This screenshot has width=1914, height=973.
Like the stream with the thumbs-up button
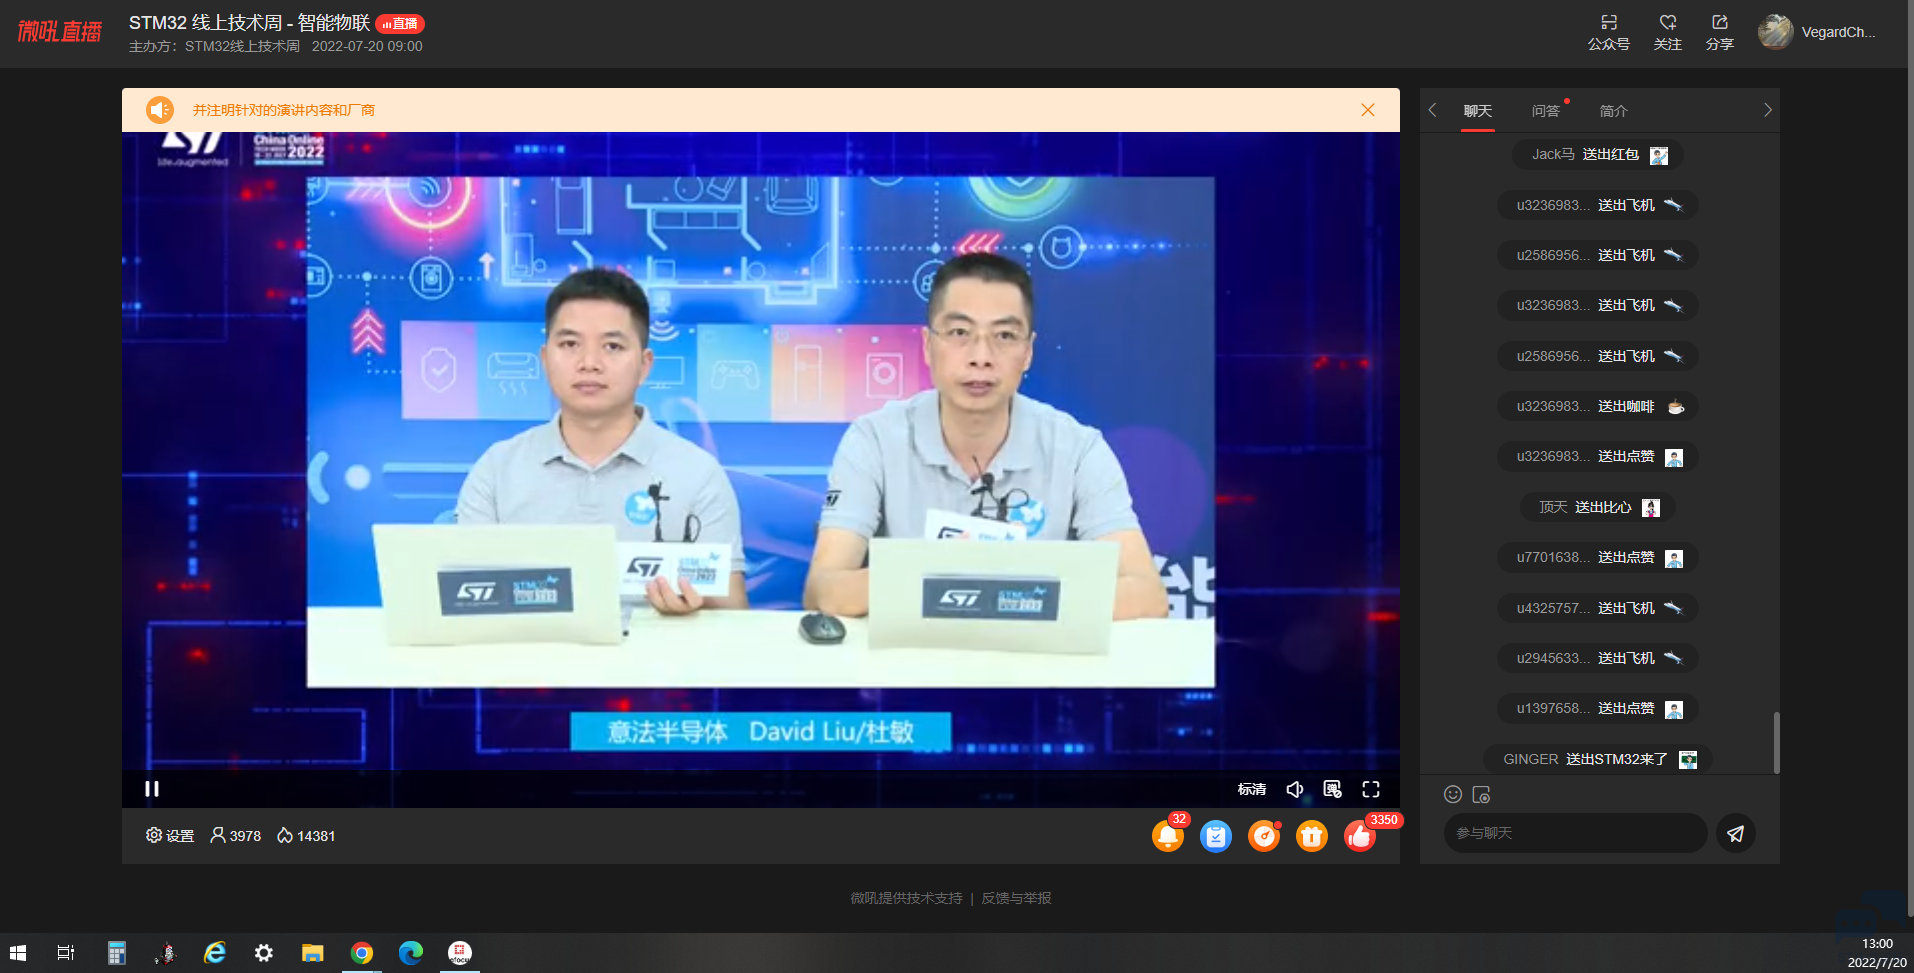tap(1360, 835)
